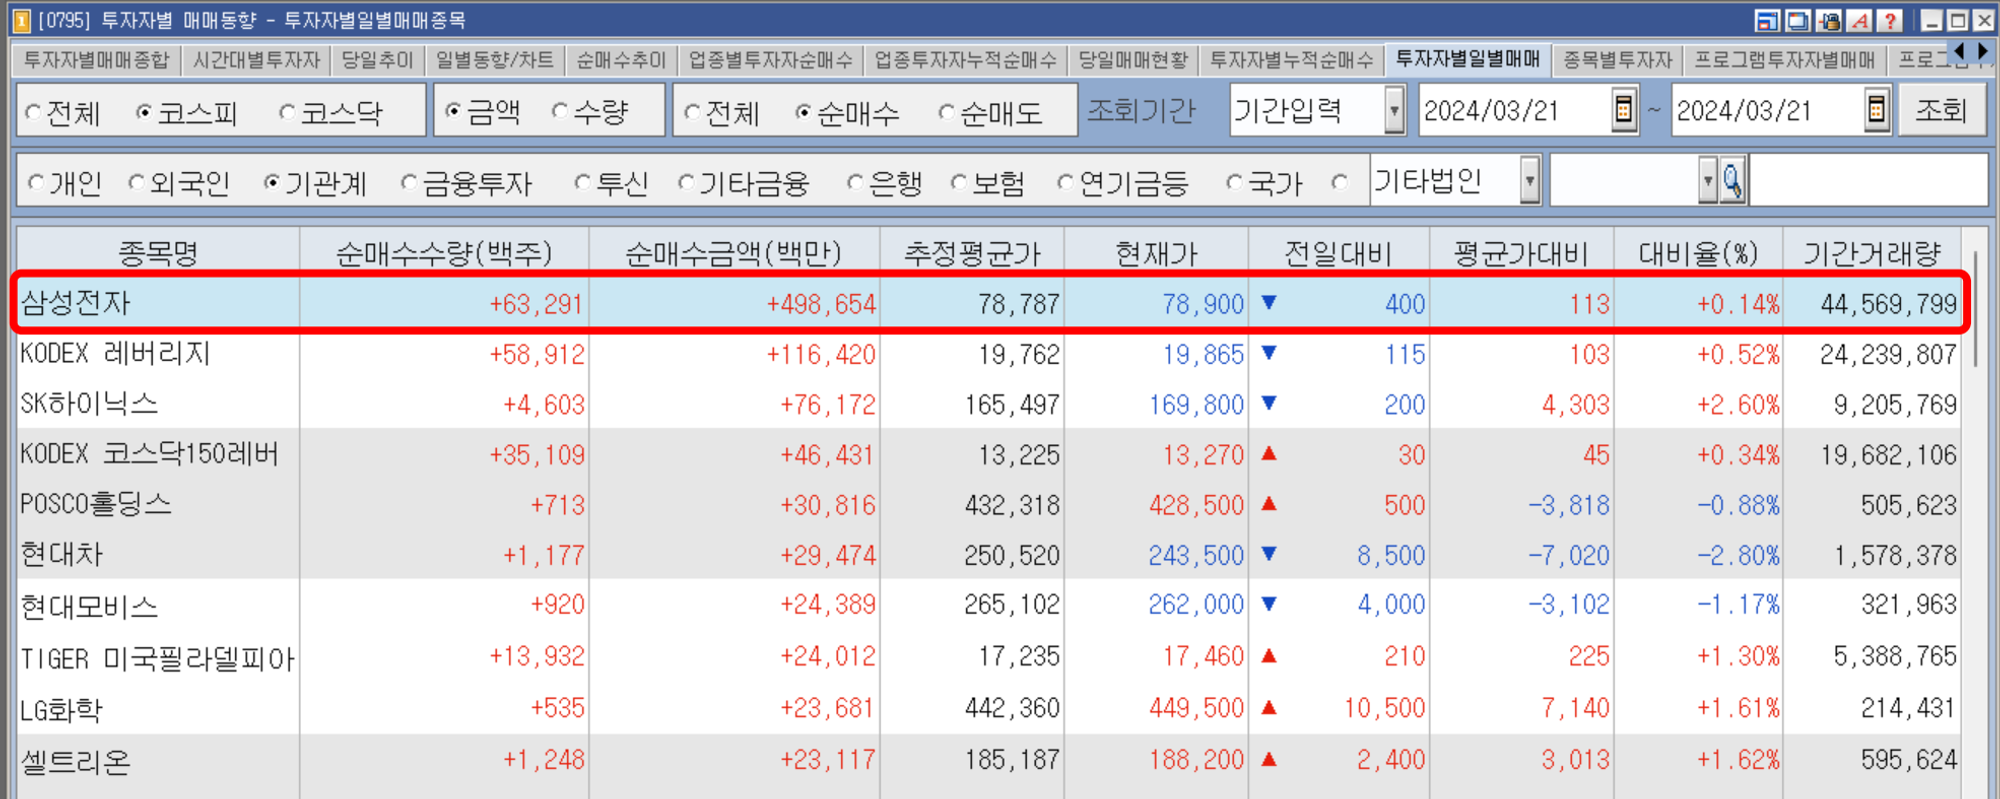The image size is (2000, 799).
Task: Click the empty stock name field after magnifier
Action: click(x=1868, y=181)
